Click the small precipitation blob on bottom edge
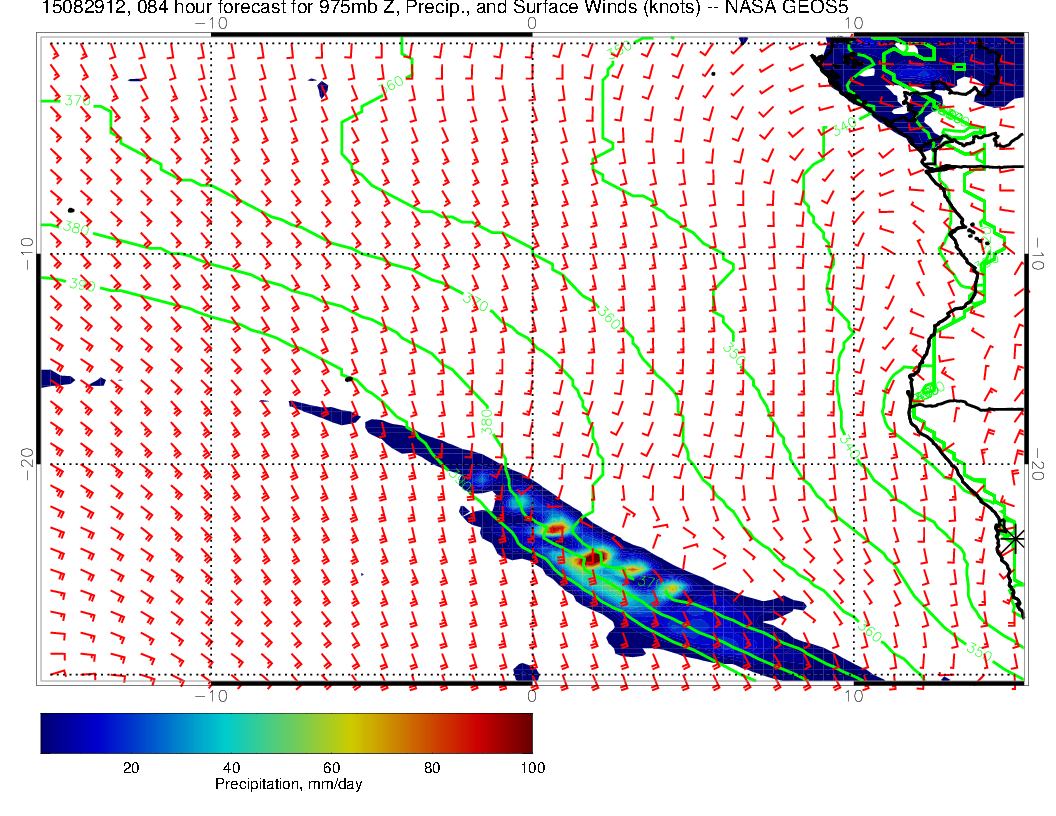Screen dimensions: 1056x816 pyautogui.click(x=525, y=673)
